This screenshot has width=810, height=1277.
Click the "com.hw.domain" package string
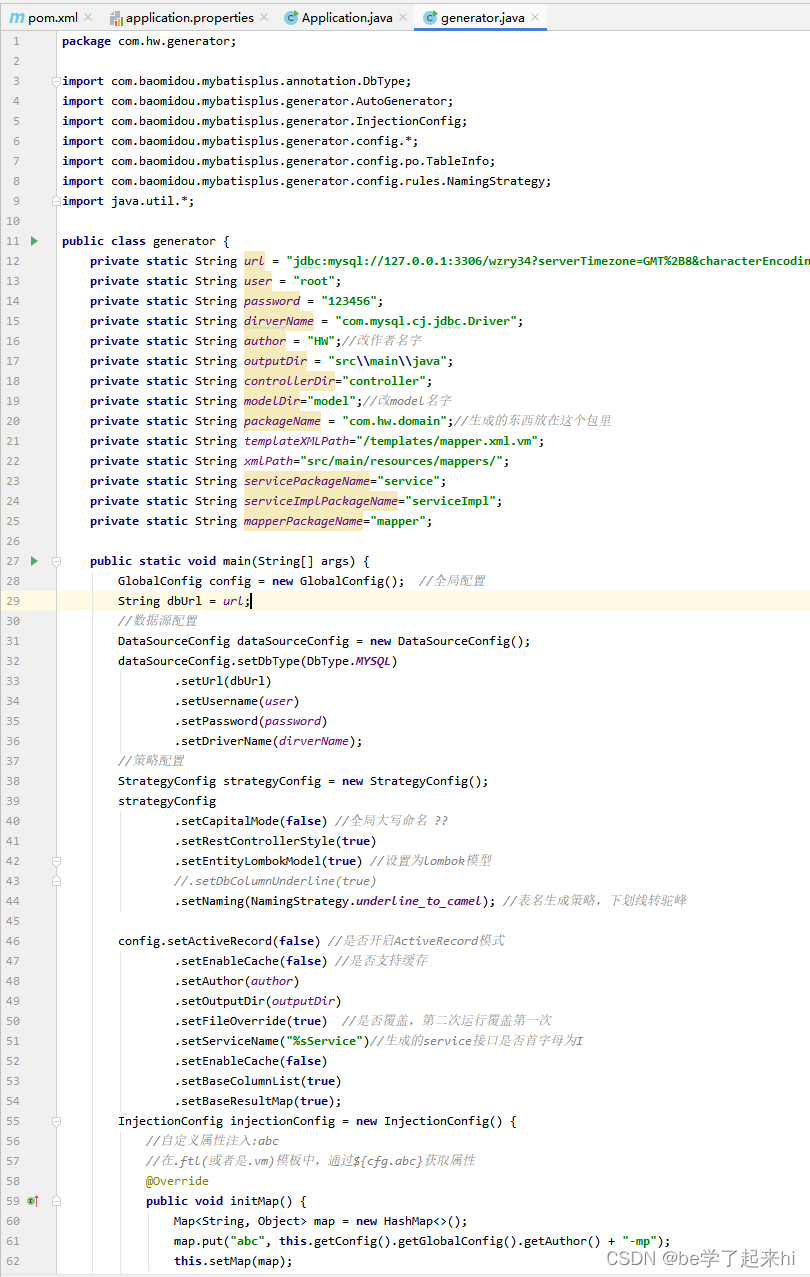[x=394, y=421]
